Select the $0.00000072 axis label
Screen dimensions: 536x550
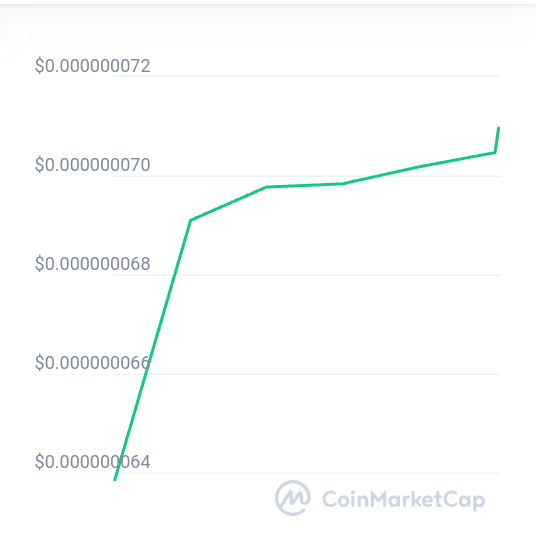click(93, 66)
